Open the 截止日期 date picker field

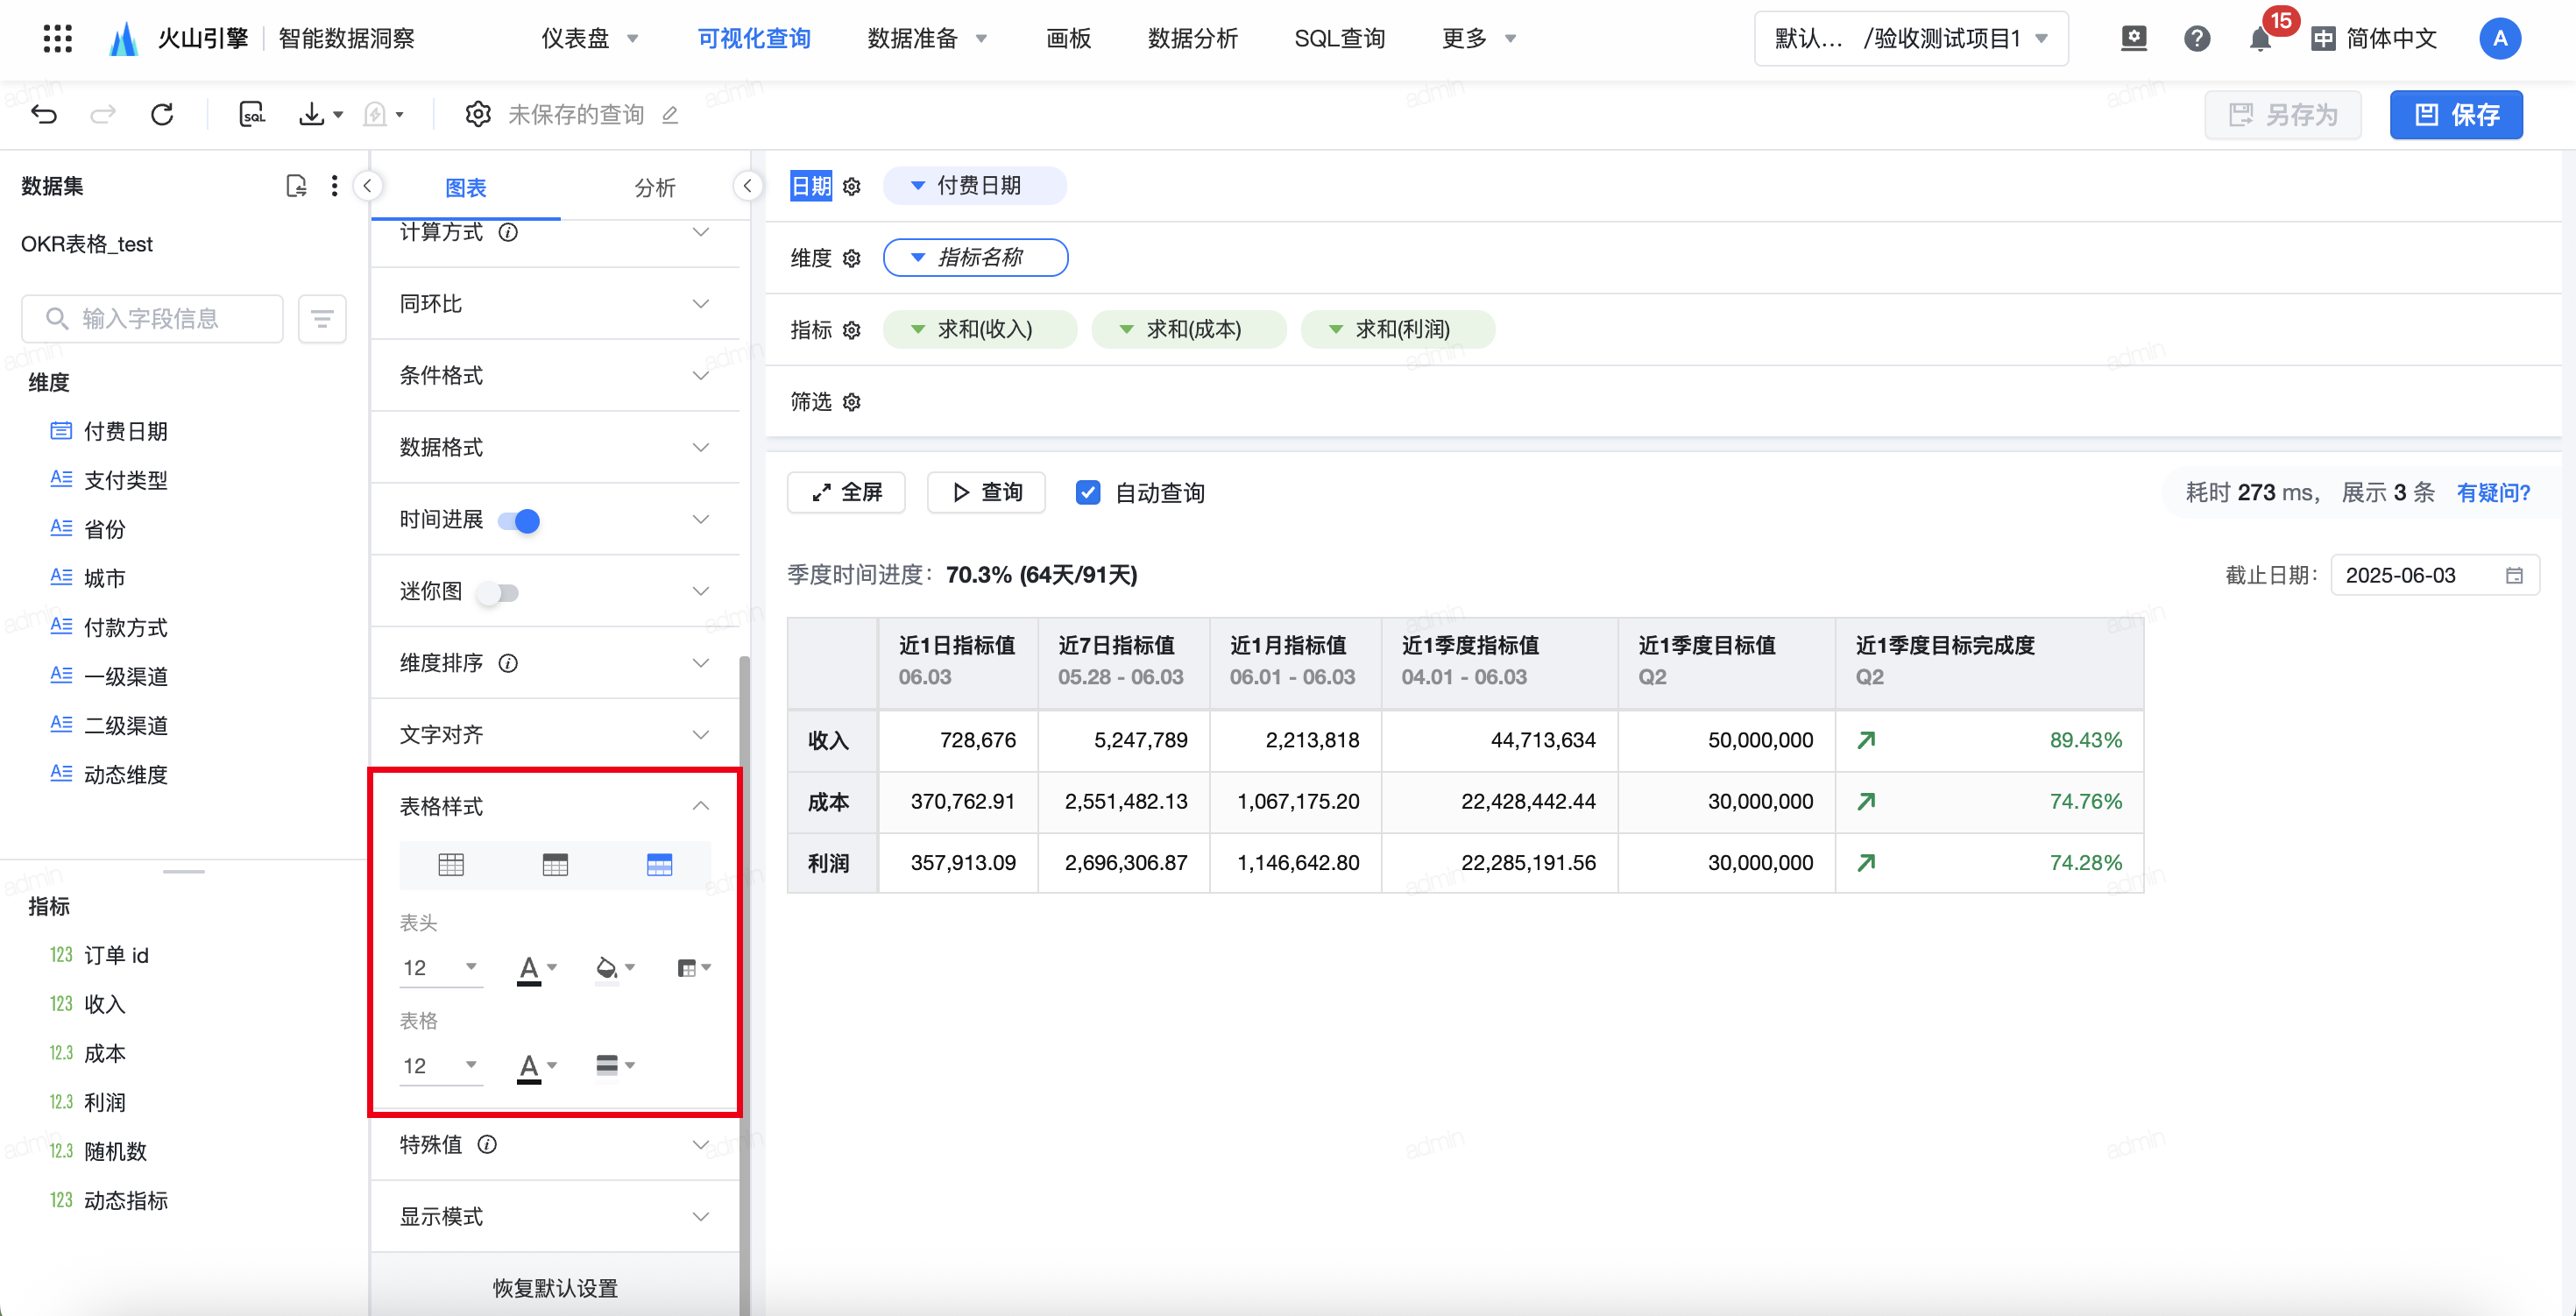click(2434, 576)
